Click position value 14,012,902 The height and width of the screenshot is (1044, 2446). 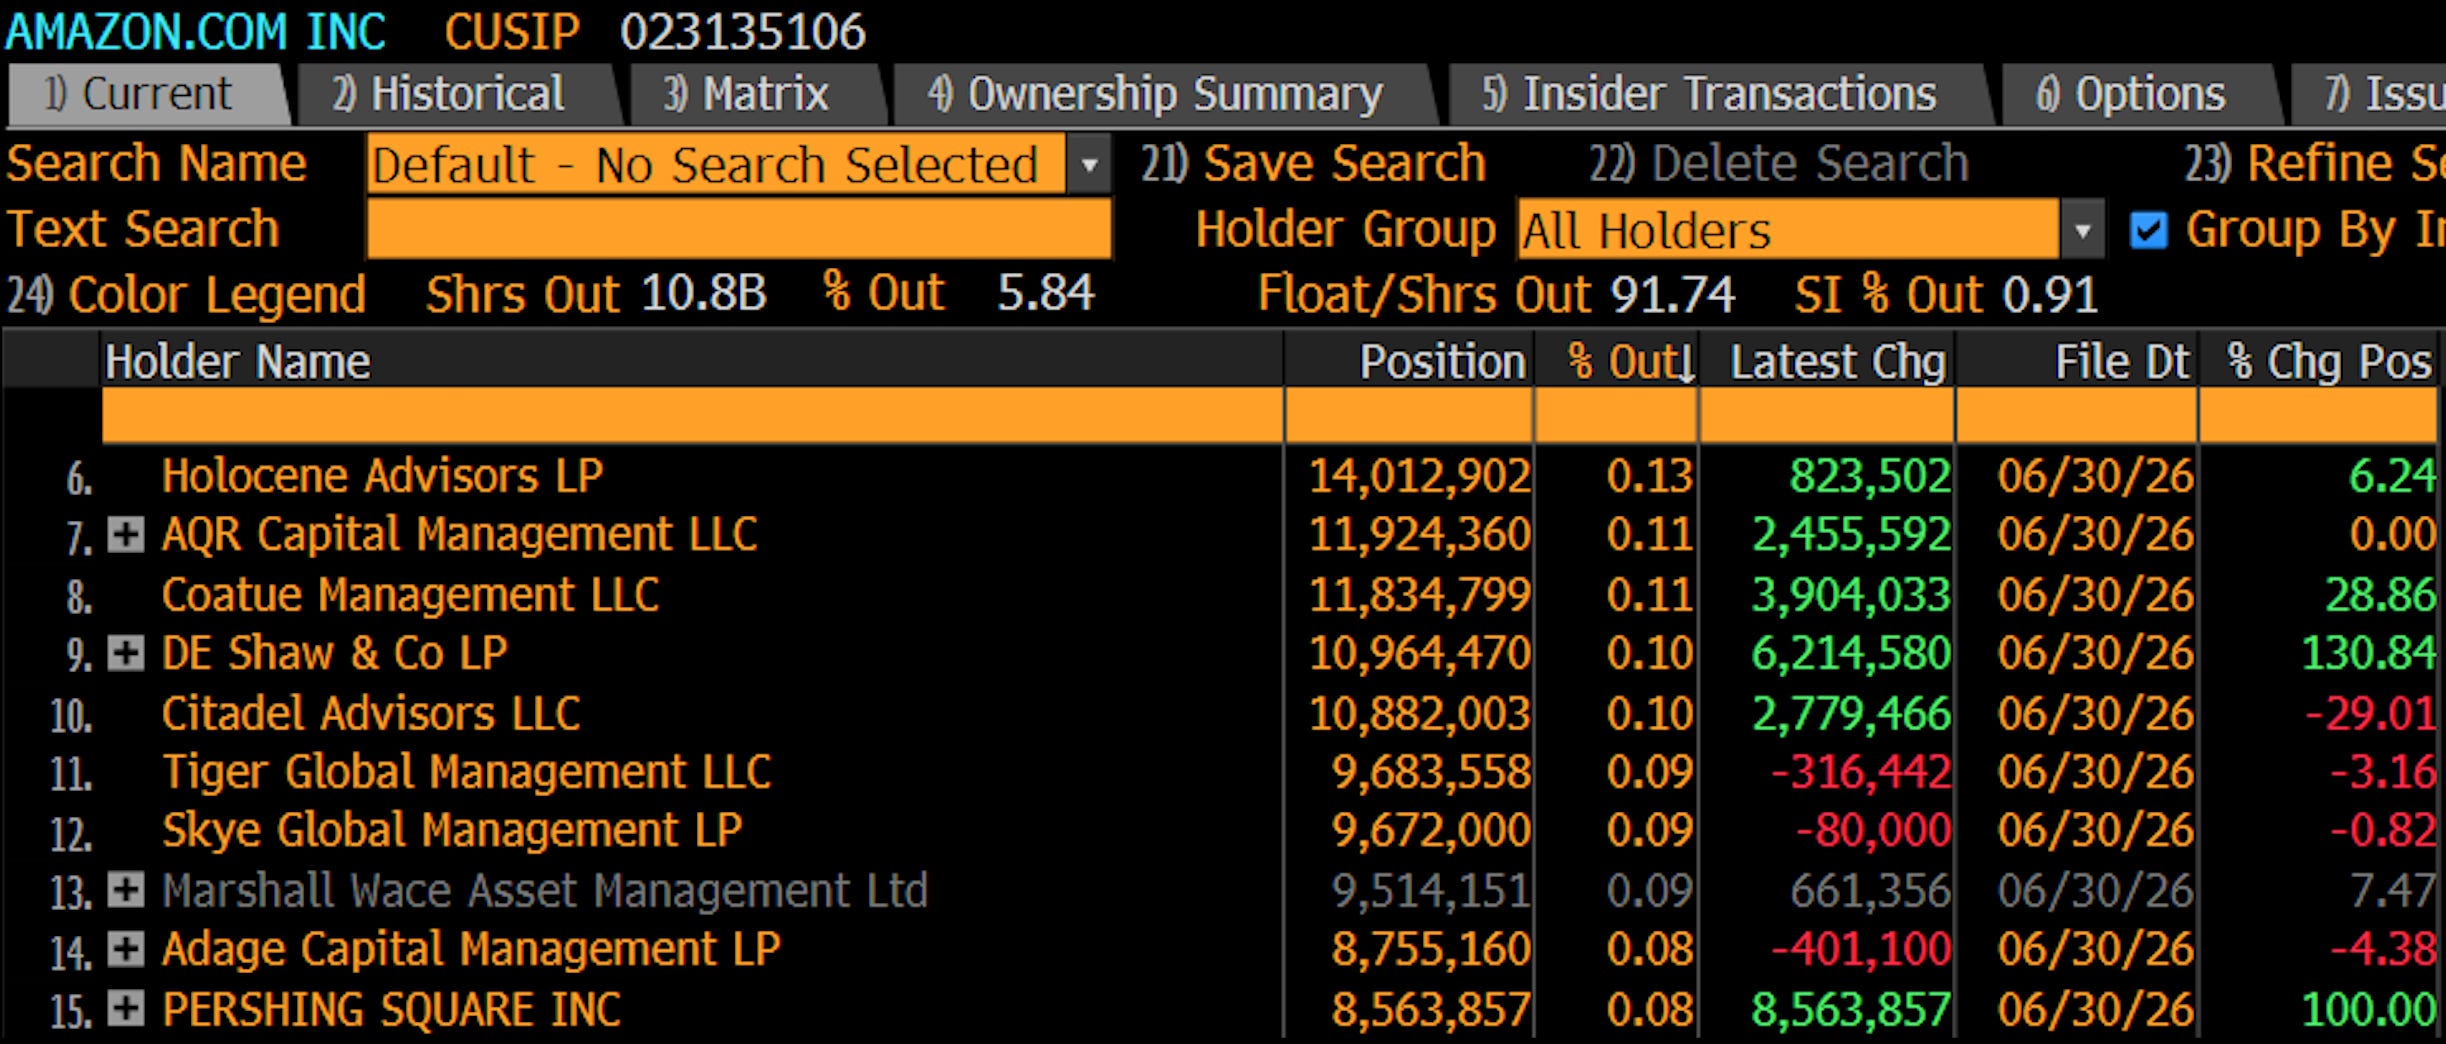coord(1420,476)
